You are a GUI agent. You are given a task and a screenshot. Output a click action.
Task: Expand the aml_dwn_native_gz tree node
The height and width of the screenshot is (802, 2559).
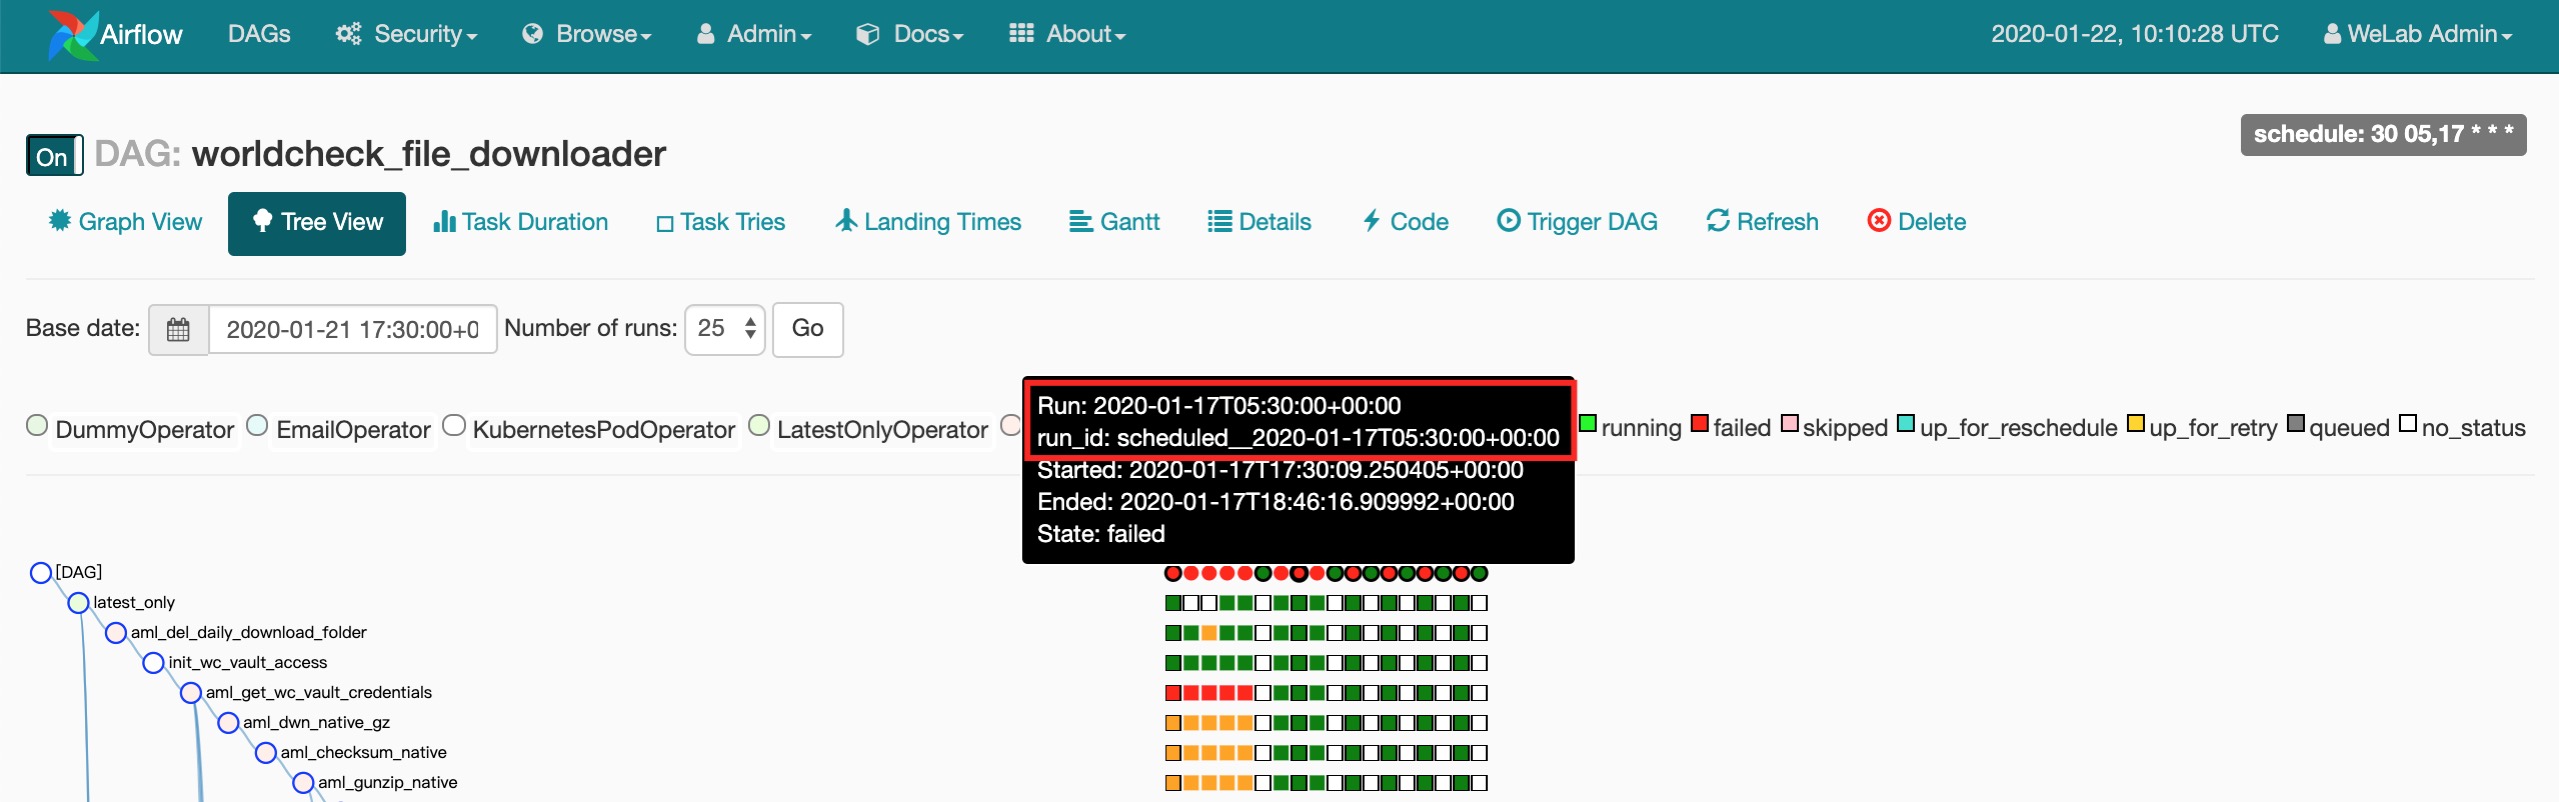click(228, 722)
